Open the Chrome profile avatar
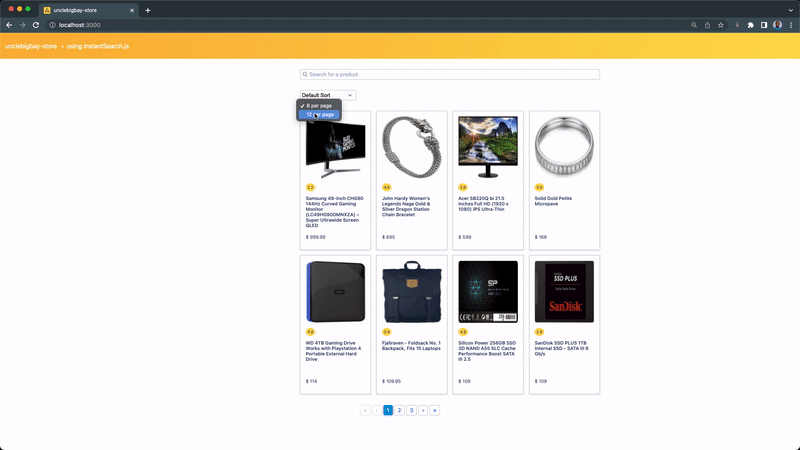800x450 pixels. click(x=778, y=25)
